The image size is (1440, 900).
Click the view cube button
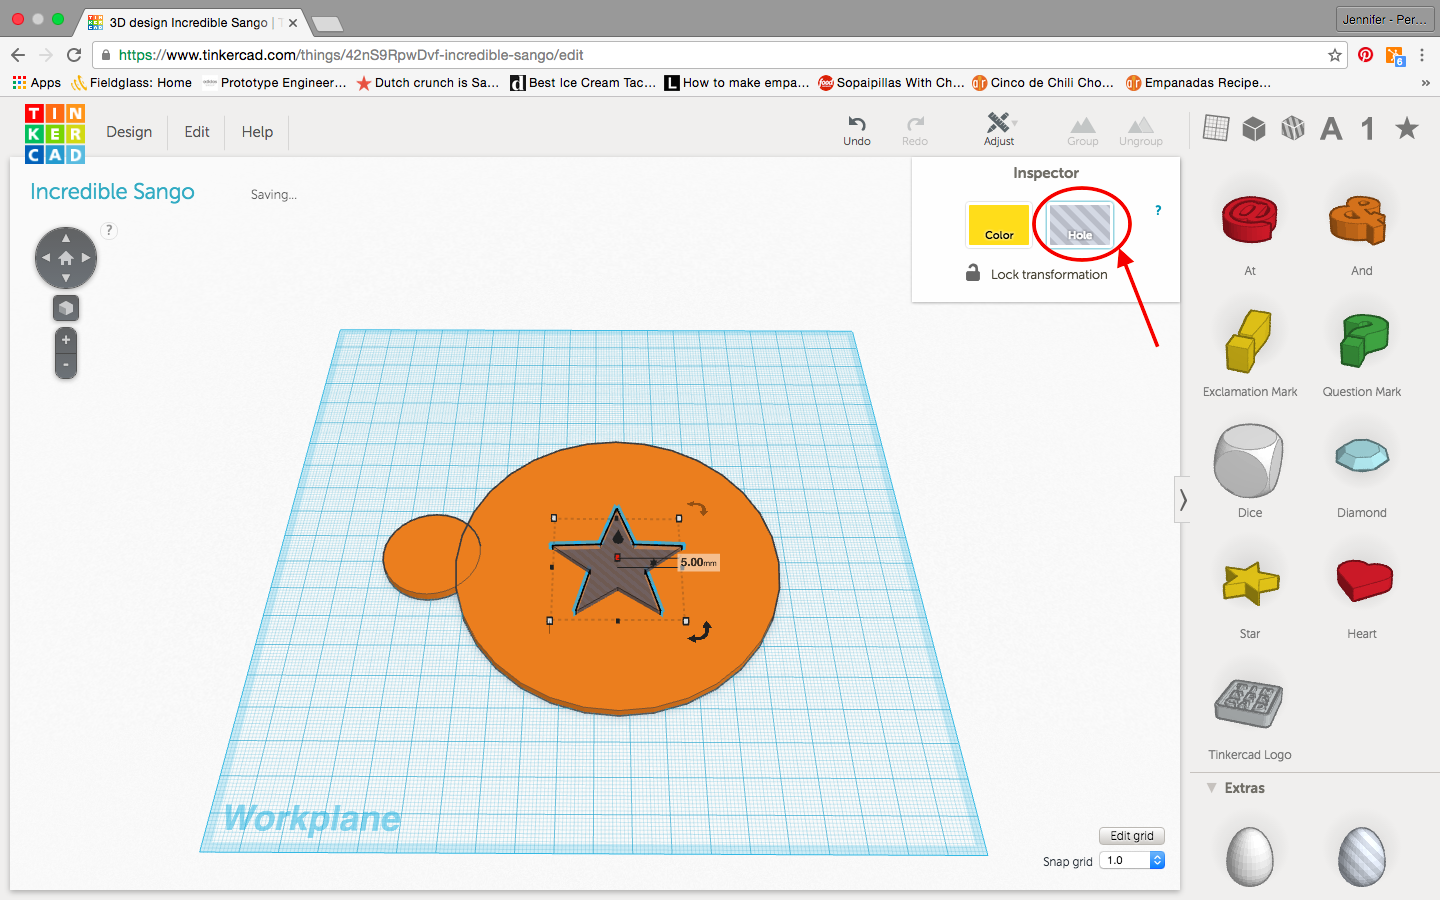(66, 308)
